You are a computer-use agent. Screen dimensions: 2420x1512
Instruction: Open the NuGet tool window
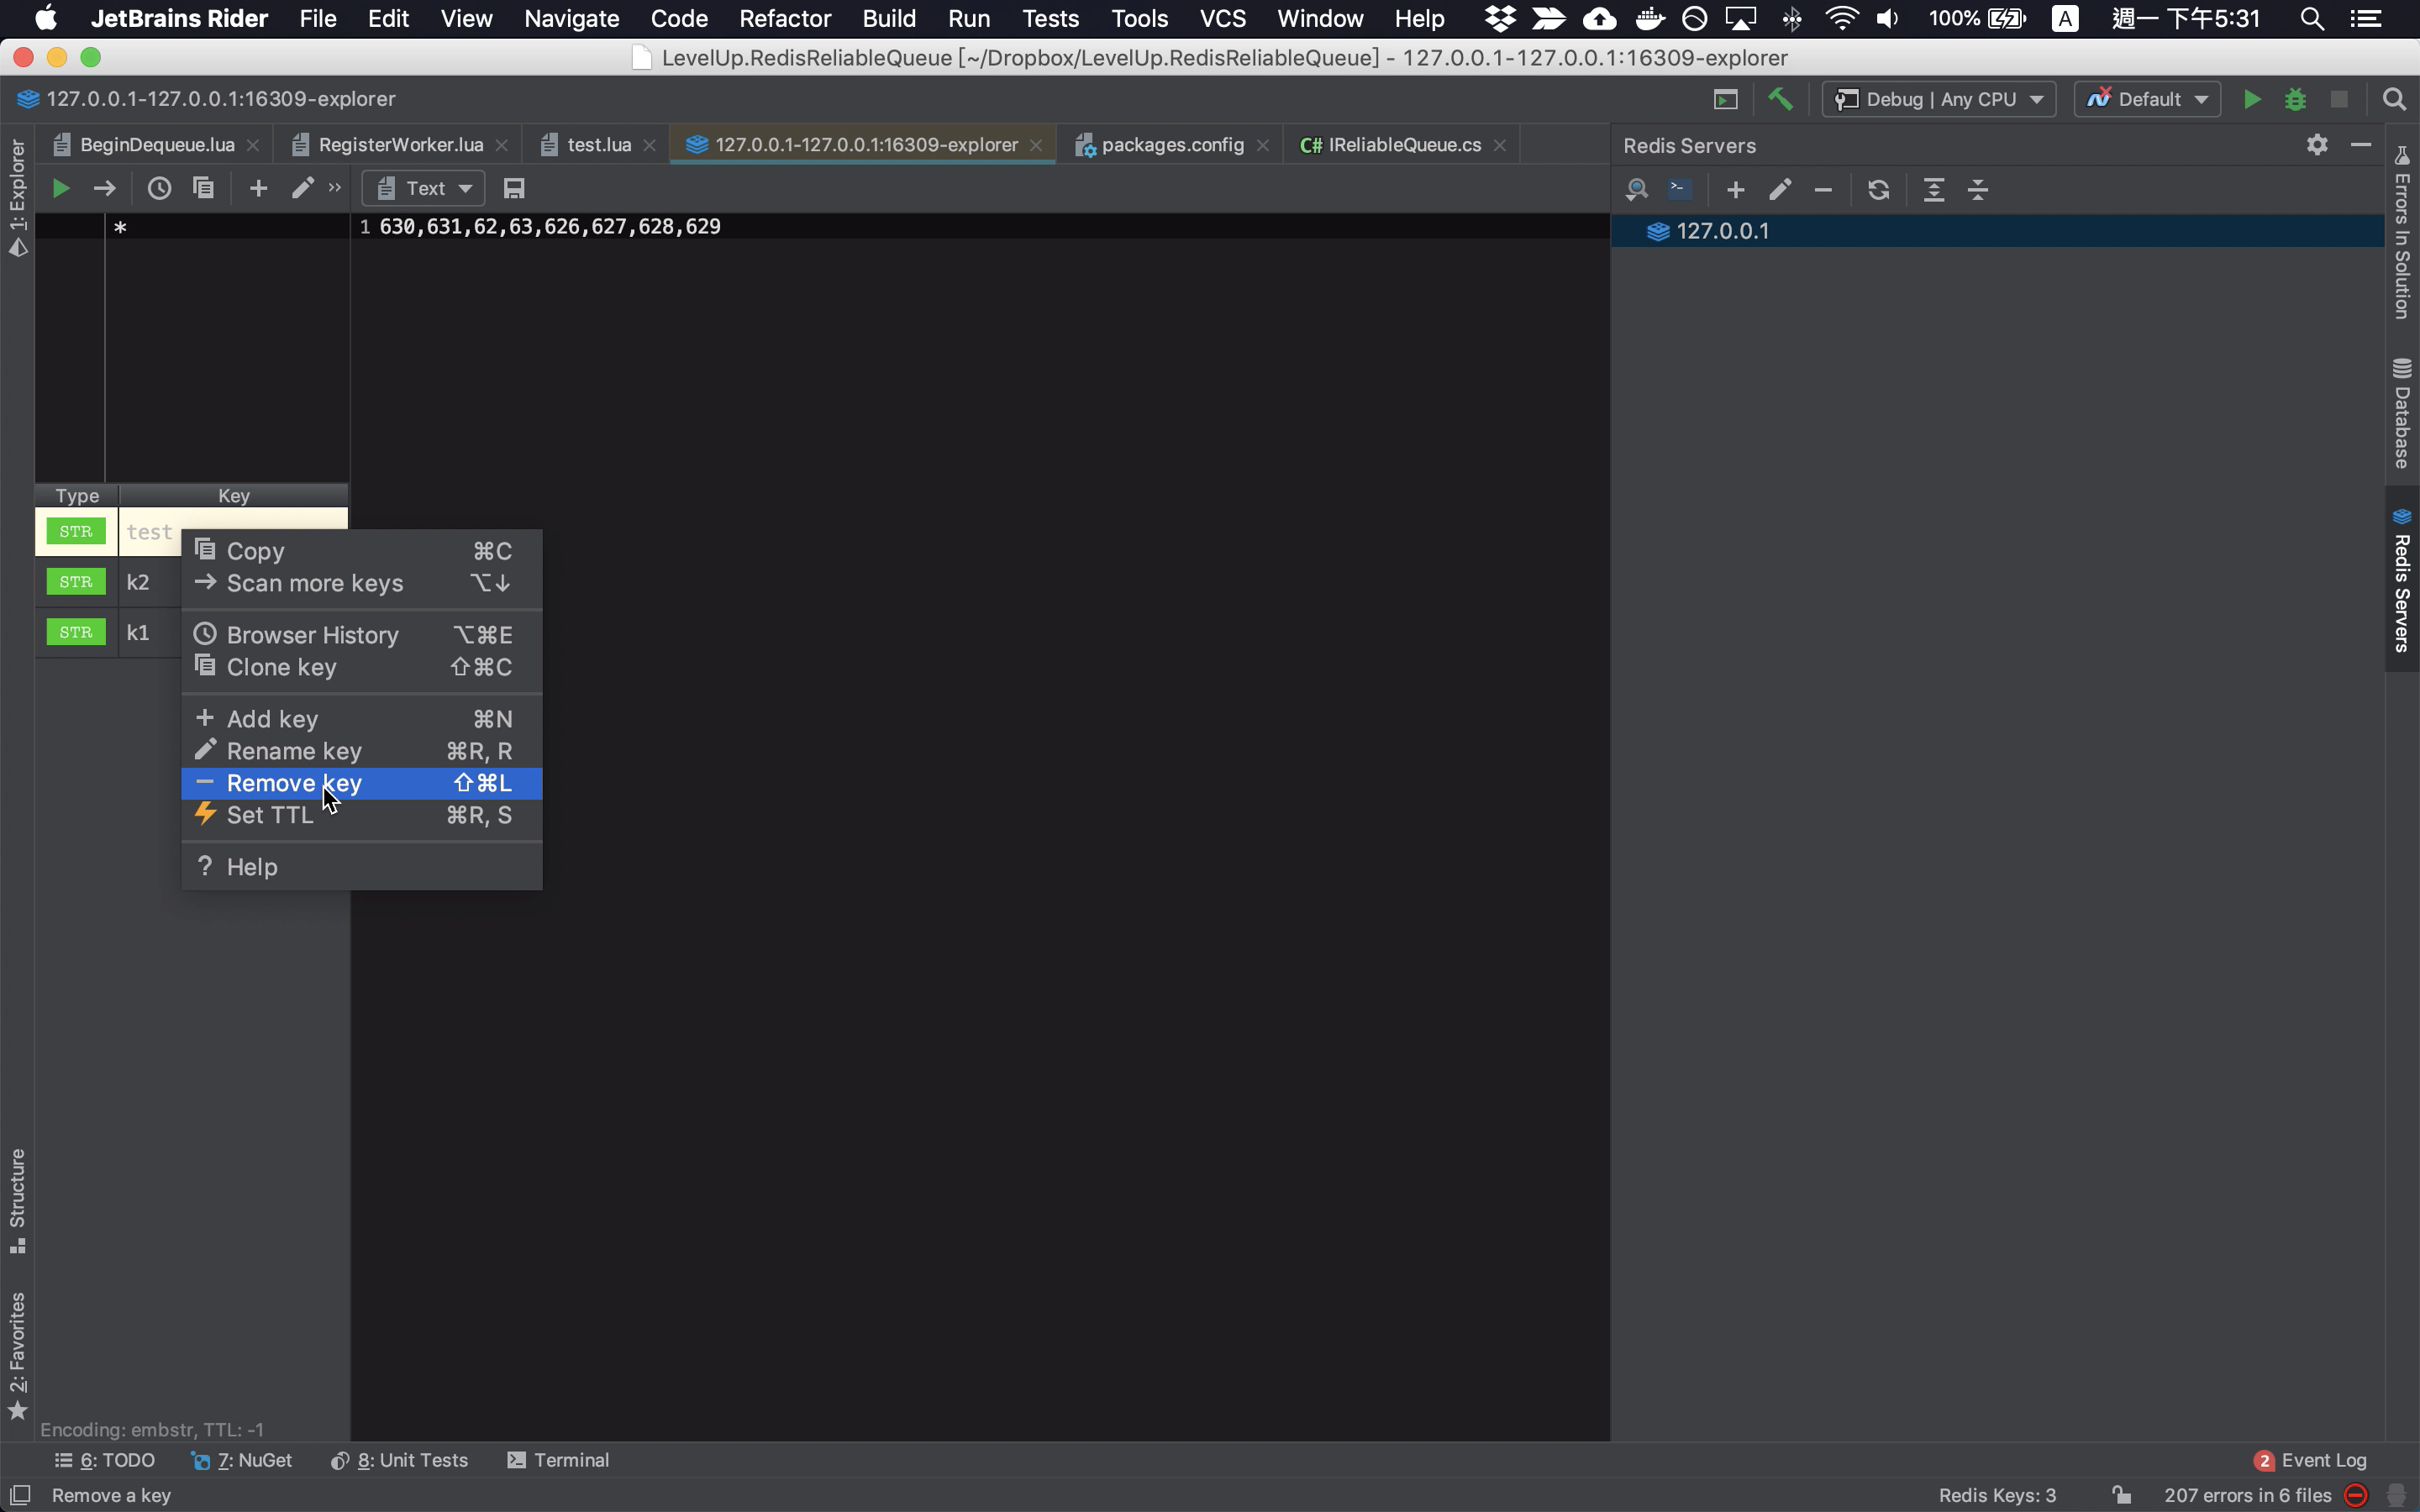point(242,1460)
